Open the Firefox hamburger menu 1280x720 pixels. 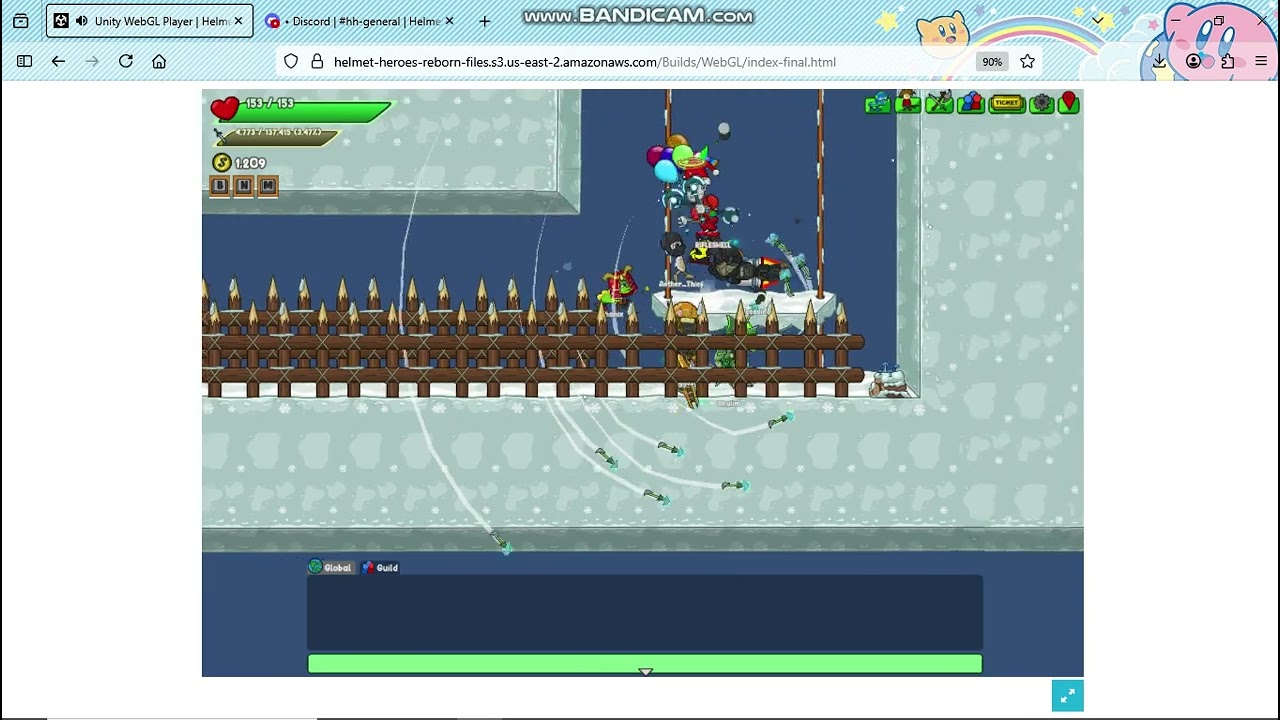click(x=1261, y=61)
